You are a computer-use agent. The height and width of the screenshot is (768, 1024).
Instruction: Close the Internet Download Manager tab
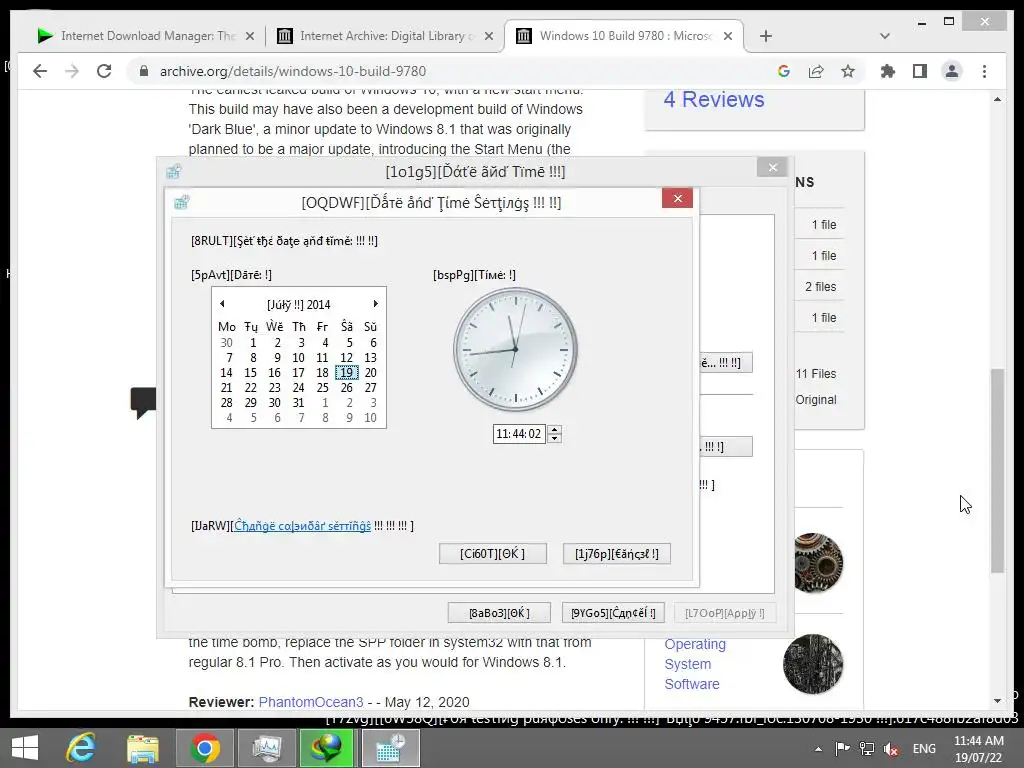pos(249,36)
